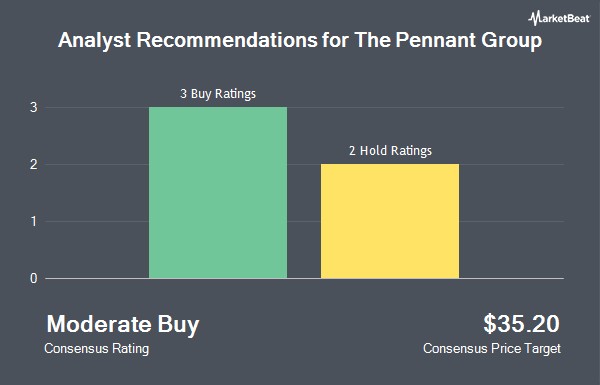
Task: Click the 'Consensus Price Target' caption
Action: 492,349
